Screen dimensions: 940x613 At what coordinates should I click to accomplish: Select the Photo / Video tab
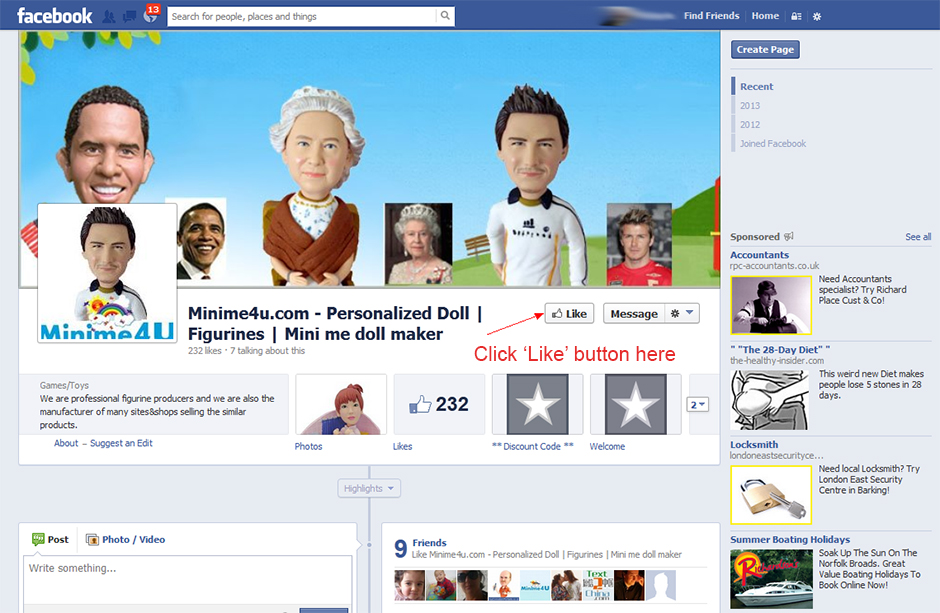[125, 539]
